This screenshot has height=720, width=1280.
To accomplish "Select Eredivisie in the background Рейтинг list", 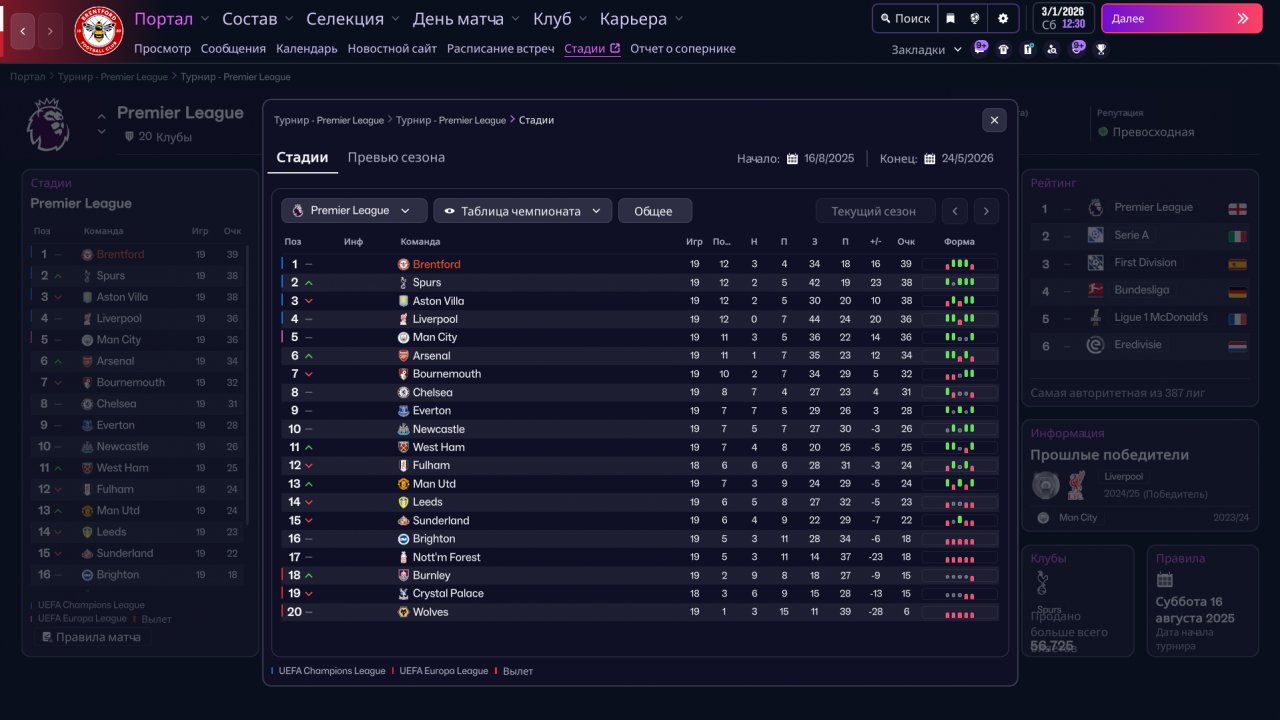I will click(1139, 345).
